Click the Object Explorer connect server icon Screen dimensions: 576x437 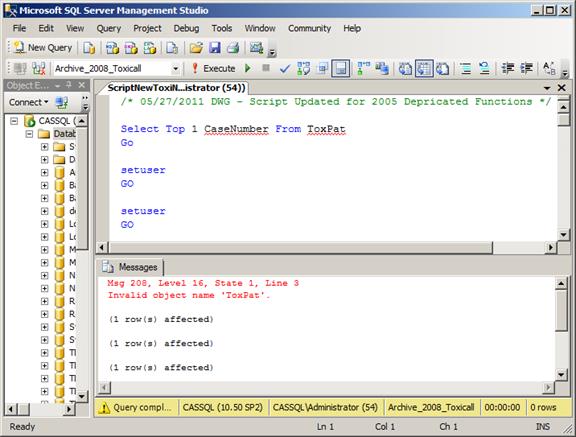tap(62, 102)
